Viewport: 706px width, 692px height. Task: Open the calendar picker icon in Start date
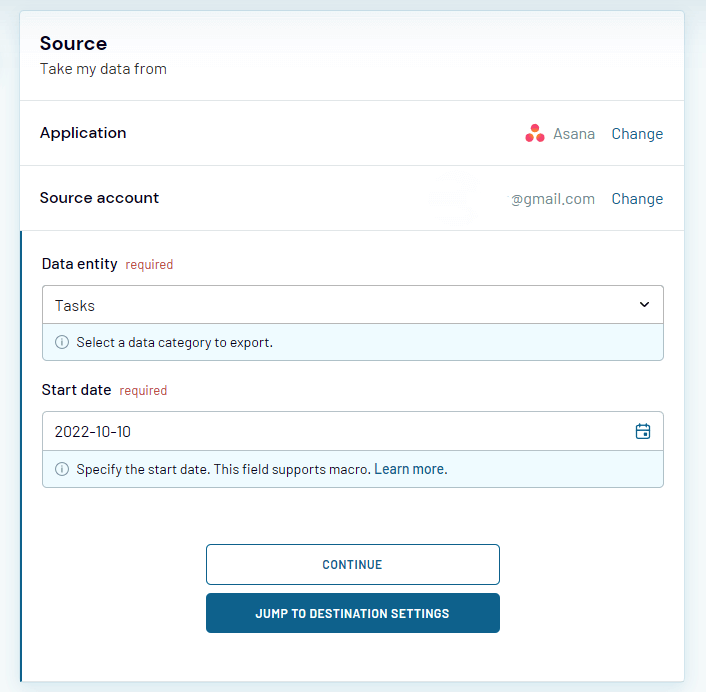point(643,431)
